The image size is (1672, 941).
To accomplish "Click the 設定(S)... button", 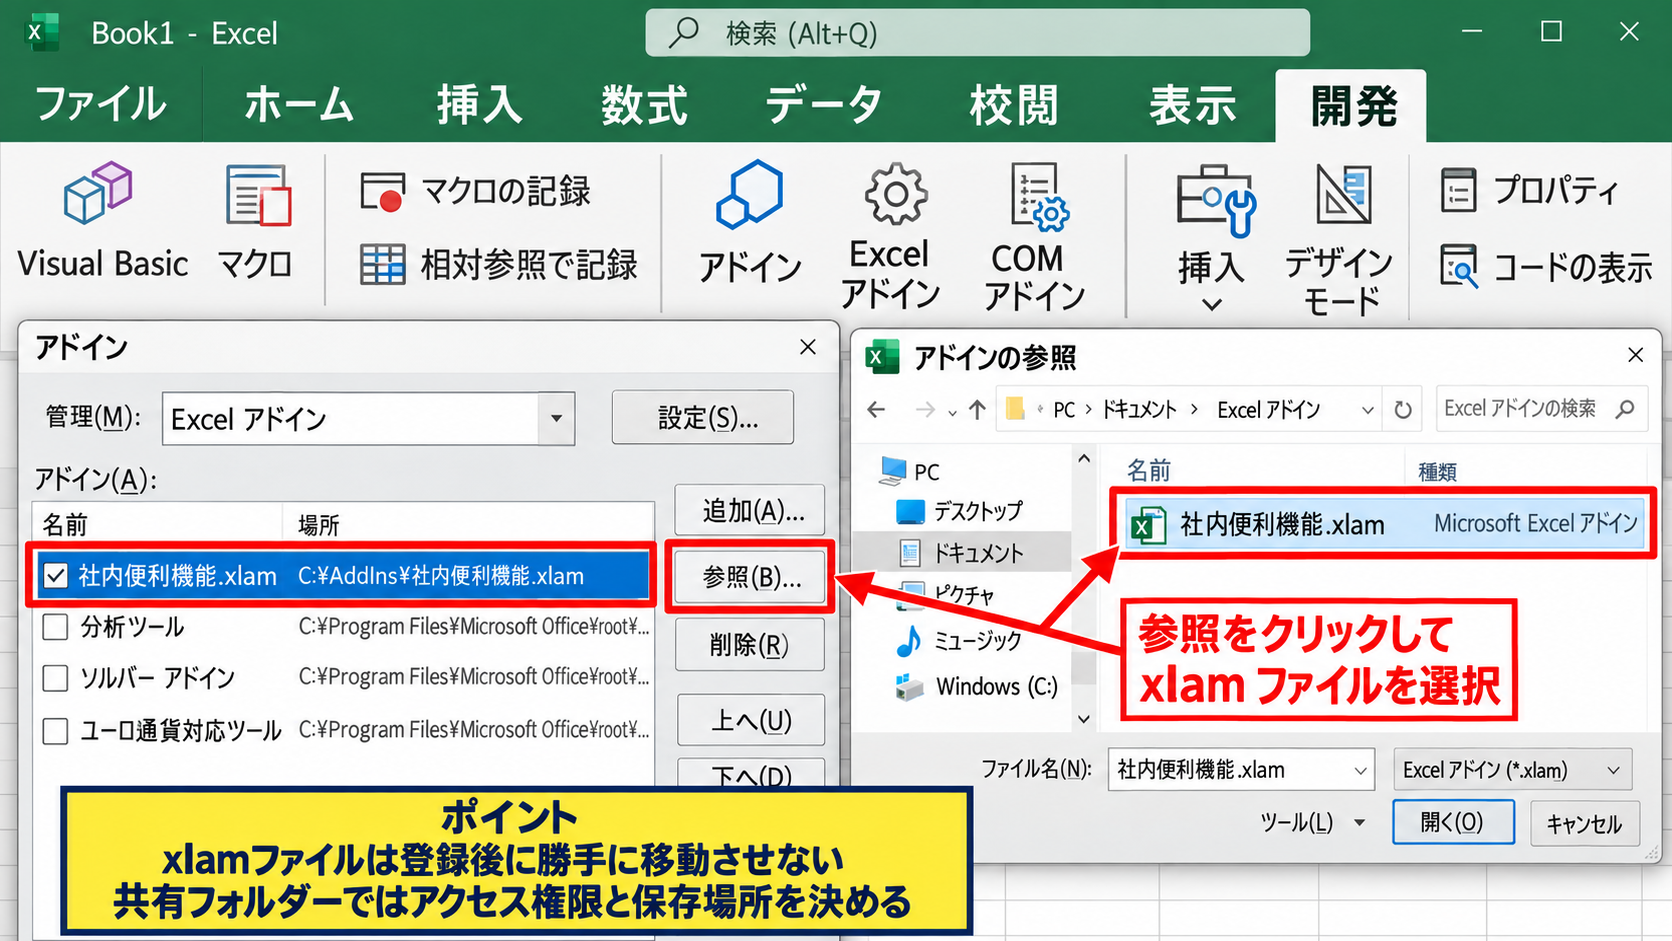I will 703,418.
